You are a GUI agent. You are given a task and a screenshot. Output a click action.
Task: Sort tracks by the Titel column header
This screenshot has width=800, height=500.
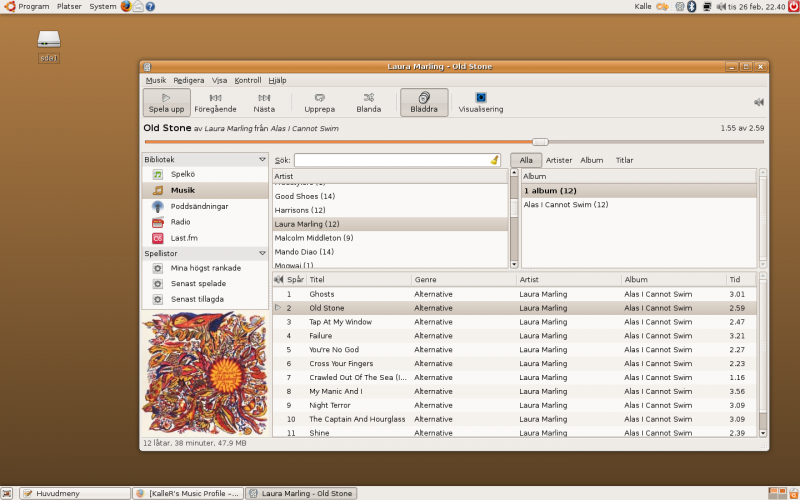317,280
